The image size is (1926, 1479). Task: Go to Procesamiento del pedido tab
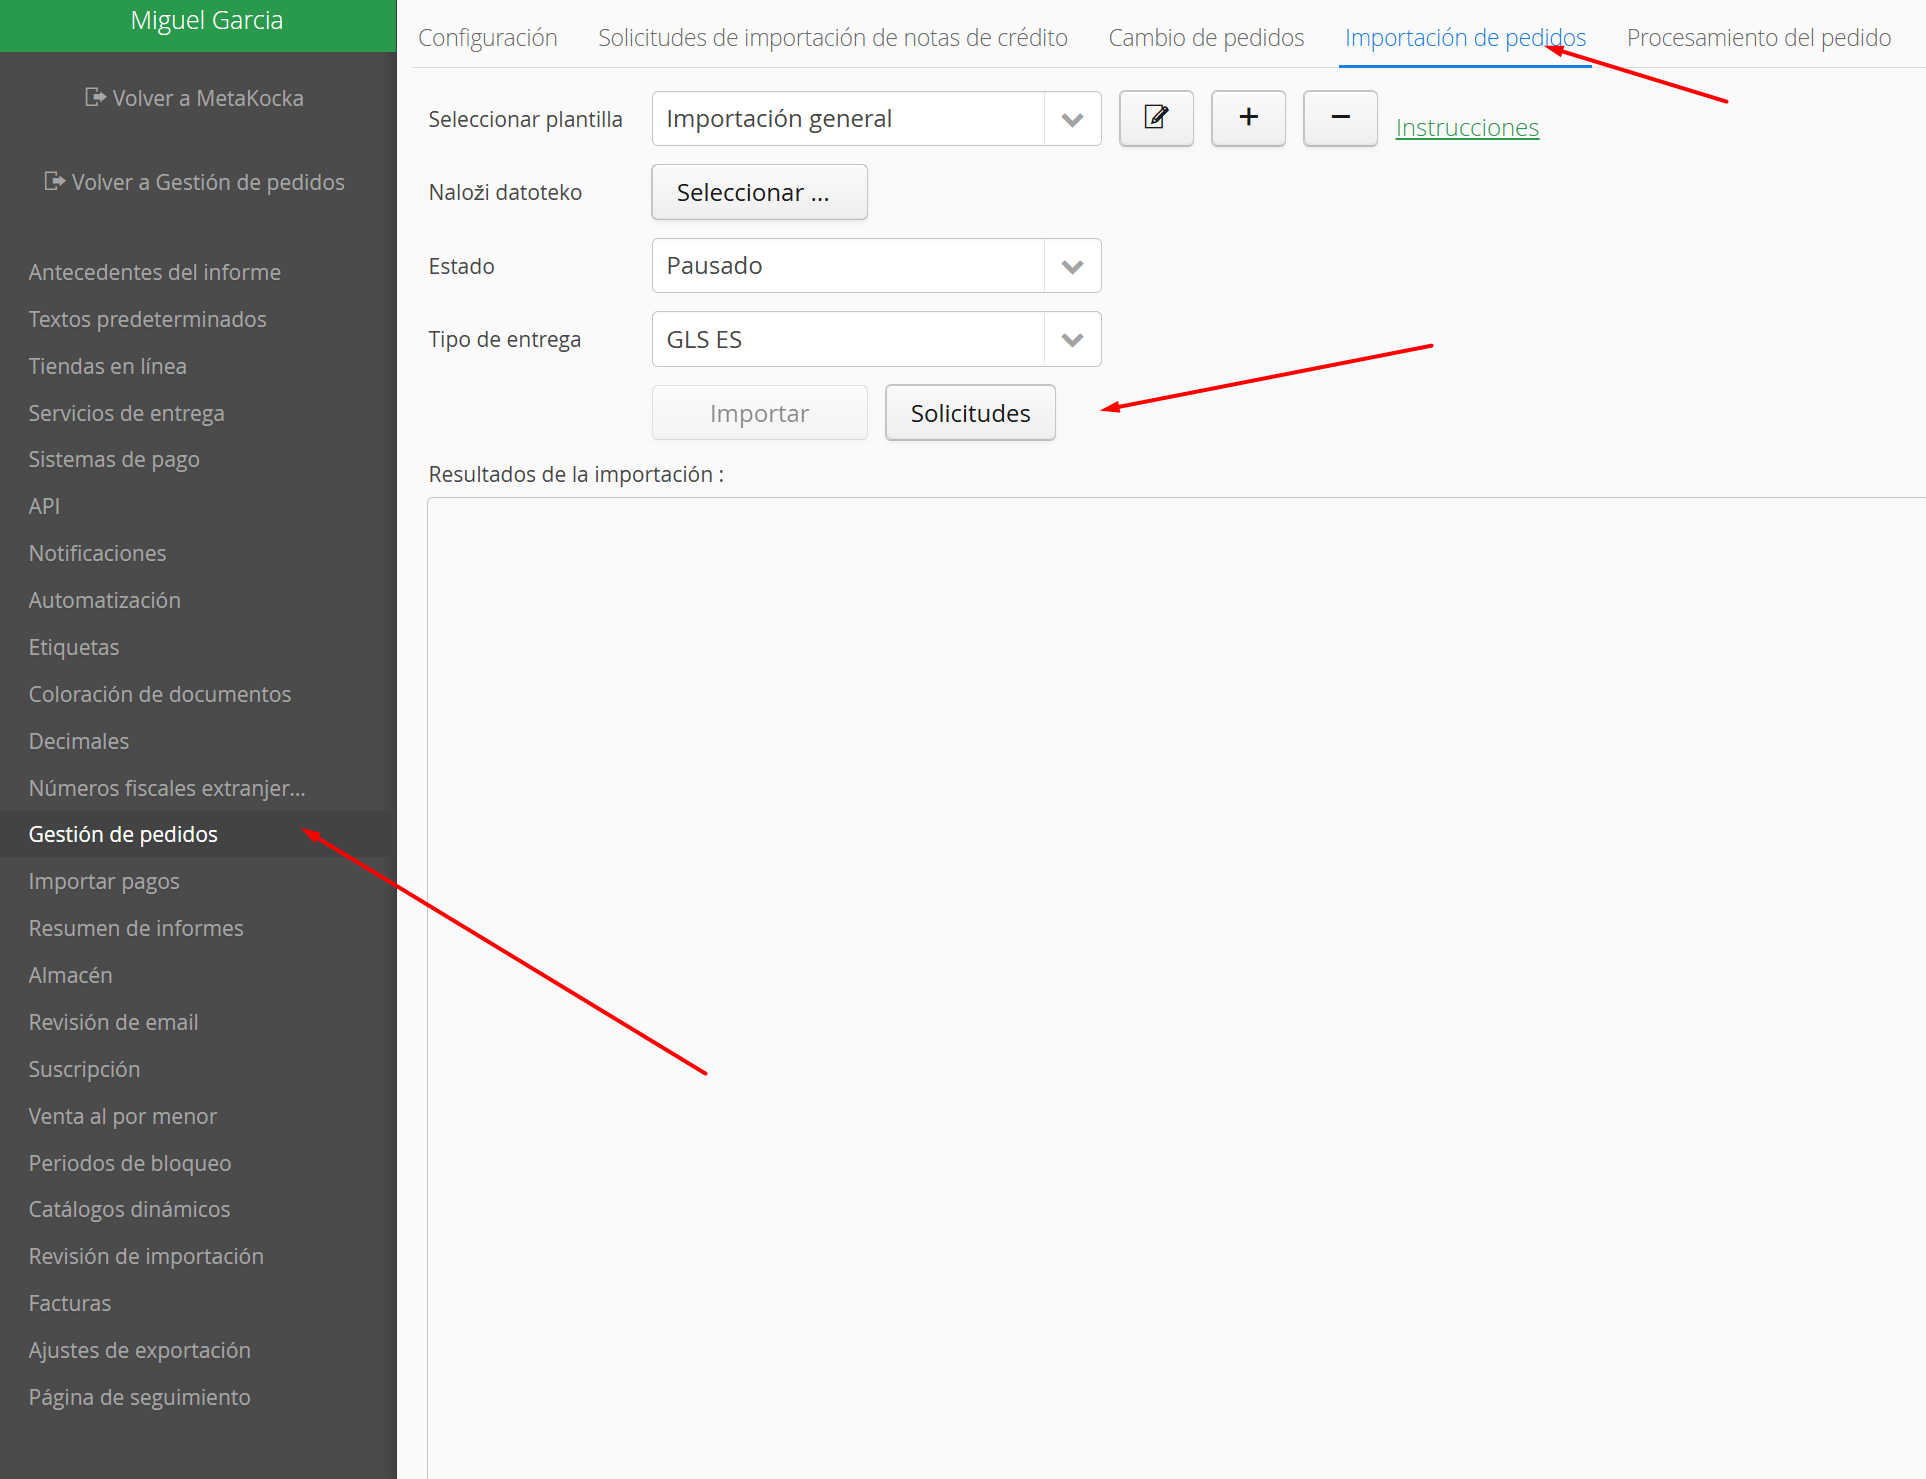pos(1758,38)
